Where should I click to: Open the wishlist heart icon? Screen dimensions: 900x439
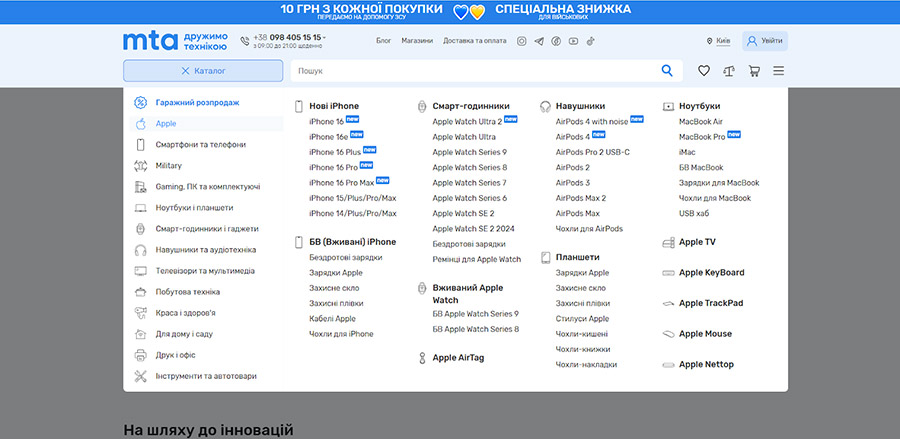coord(704,71)
